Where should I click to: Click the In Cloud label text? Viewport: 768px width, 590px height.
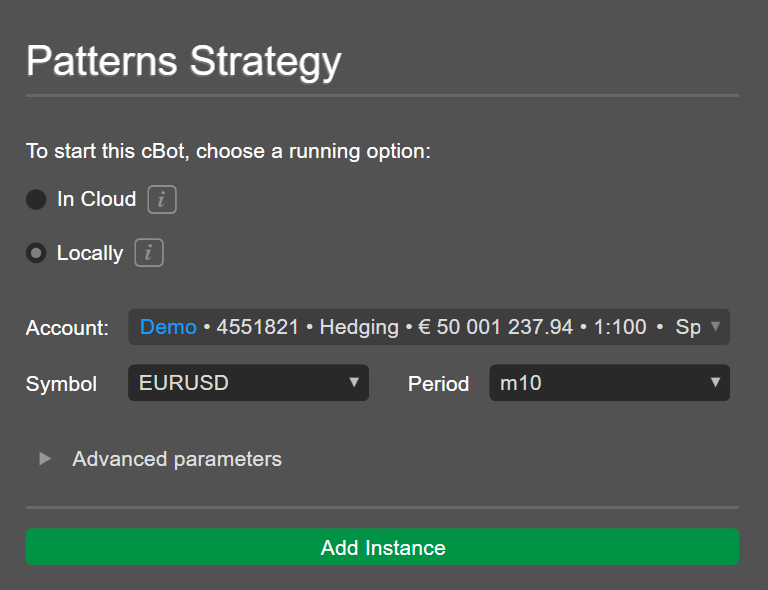(96, 199)
